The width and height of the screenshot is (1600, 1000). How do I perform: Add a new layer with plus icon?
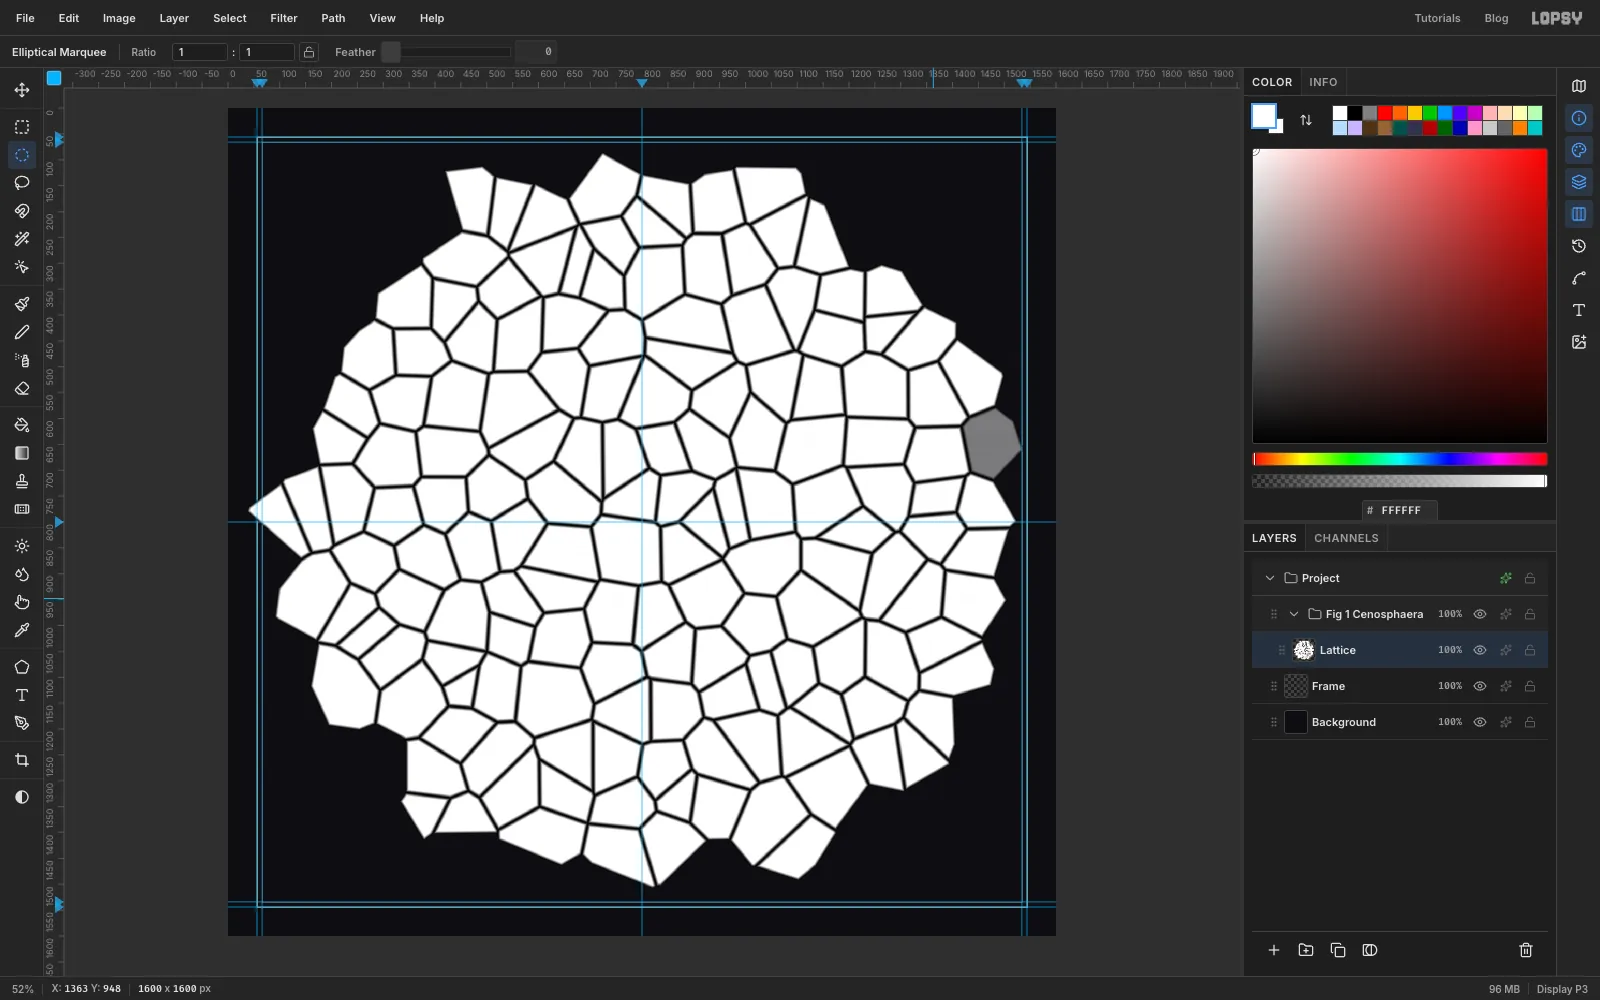point(1274,950)
